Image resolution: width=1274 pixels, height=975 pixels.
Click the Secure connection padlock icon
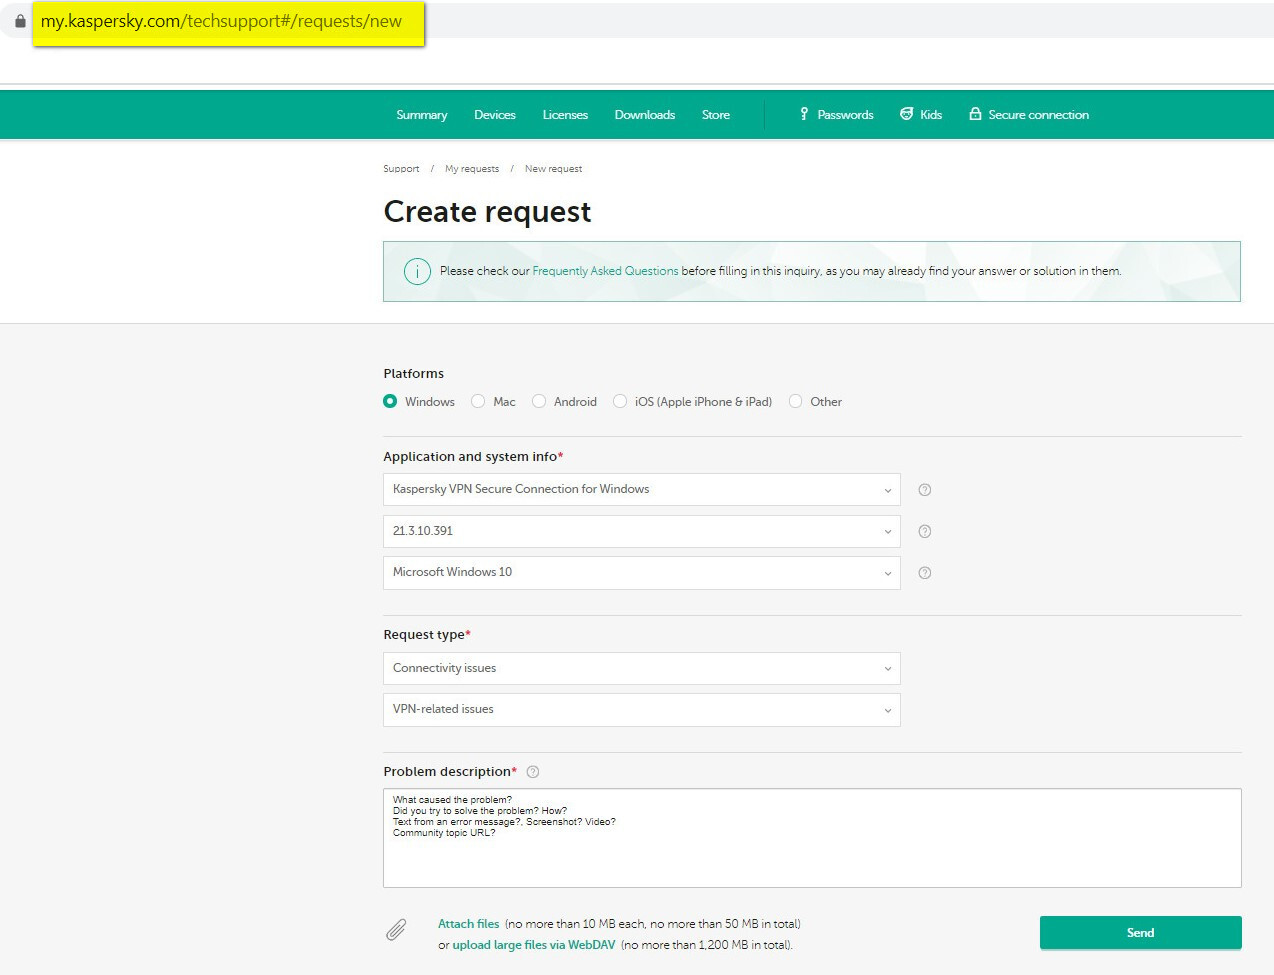tap(975, 114)
